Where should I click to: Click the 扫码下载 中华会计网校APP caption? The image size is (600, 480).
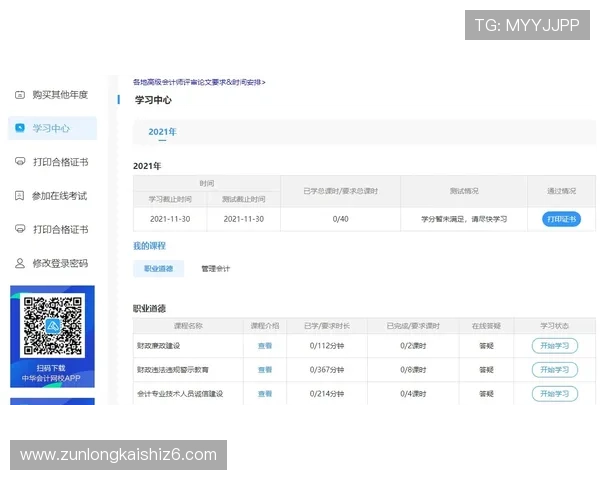[51, 373]
